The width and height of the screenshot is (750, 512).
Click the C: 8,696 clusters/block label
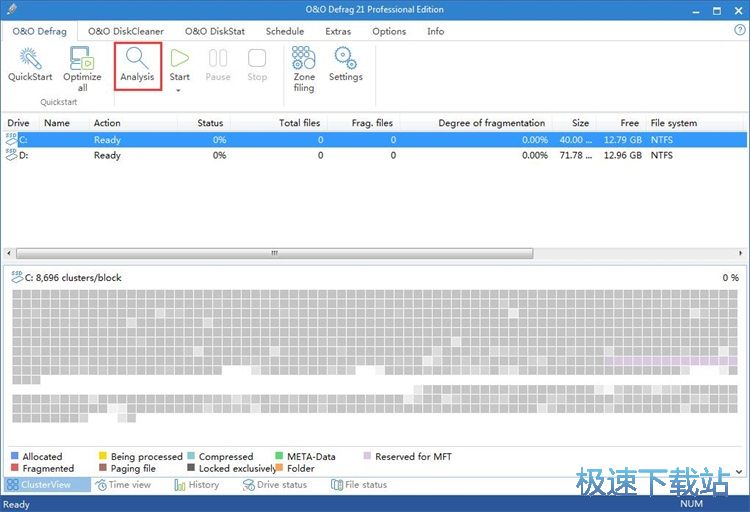[73, 278]
